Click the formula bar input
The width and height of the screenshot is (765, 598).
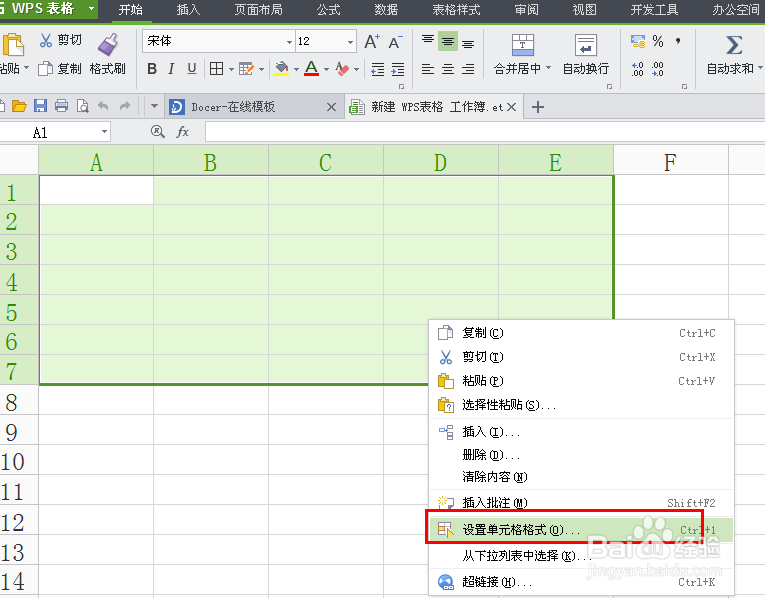tap(484, 132)
